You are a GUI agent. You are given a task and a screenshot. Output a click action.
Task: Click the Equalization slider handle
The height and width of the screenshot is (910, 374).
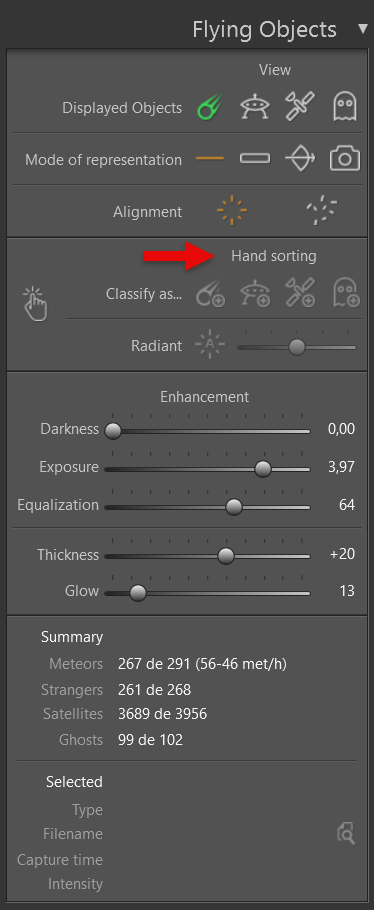pyautogui.click(x=234, y=507)
